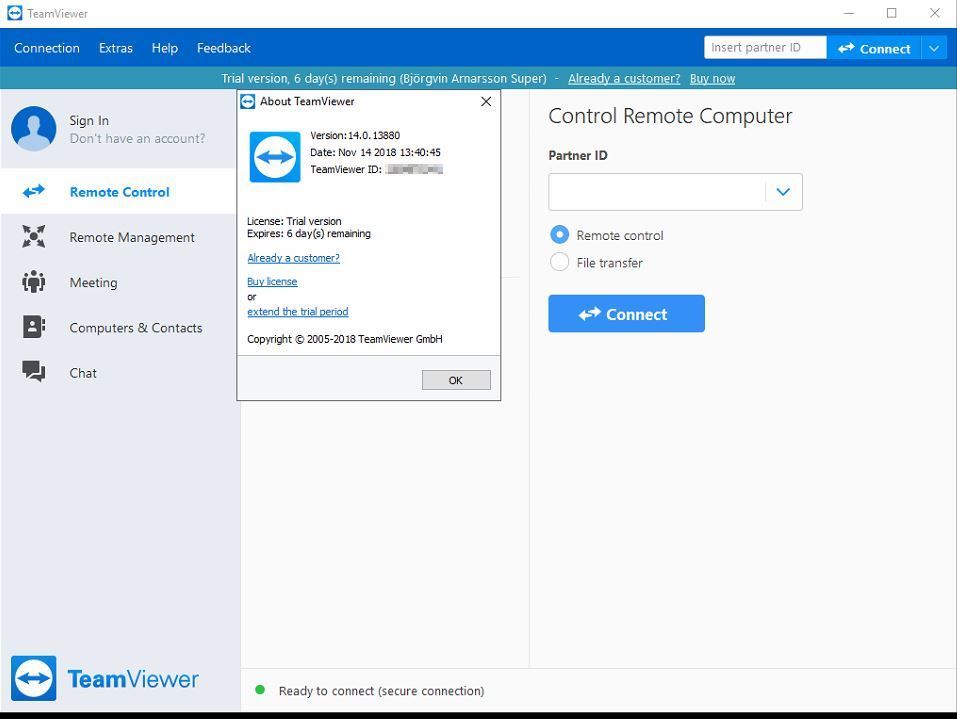Click the Chat bubbles icon in sidebar
This screenshot has width=957, height=719.
[x=34, y=372]
